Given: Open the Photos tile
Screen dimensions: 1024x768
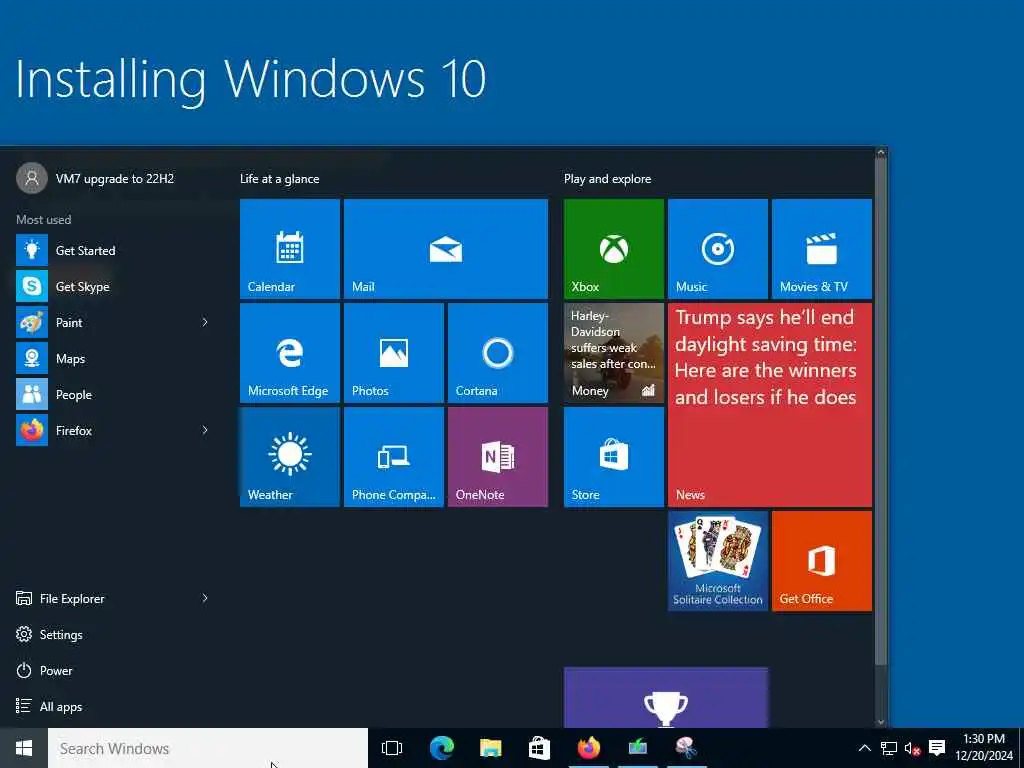Looking at the screenshot, I should point(394,353).
